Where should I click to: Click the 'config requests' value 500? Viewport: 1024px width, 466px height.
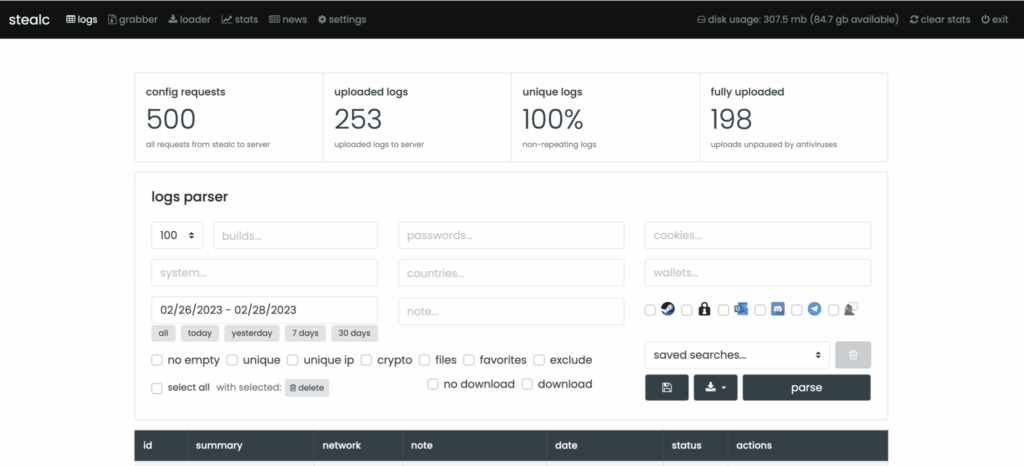click(170, 119)
